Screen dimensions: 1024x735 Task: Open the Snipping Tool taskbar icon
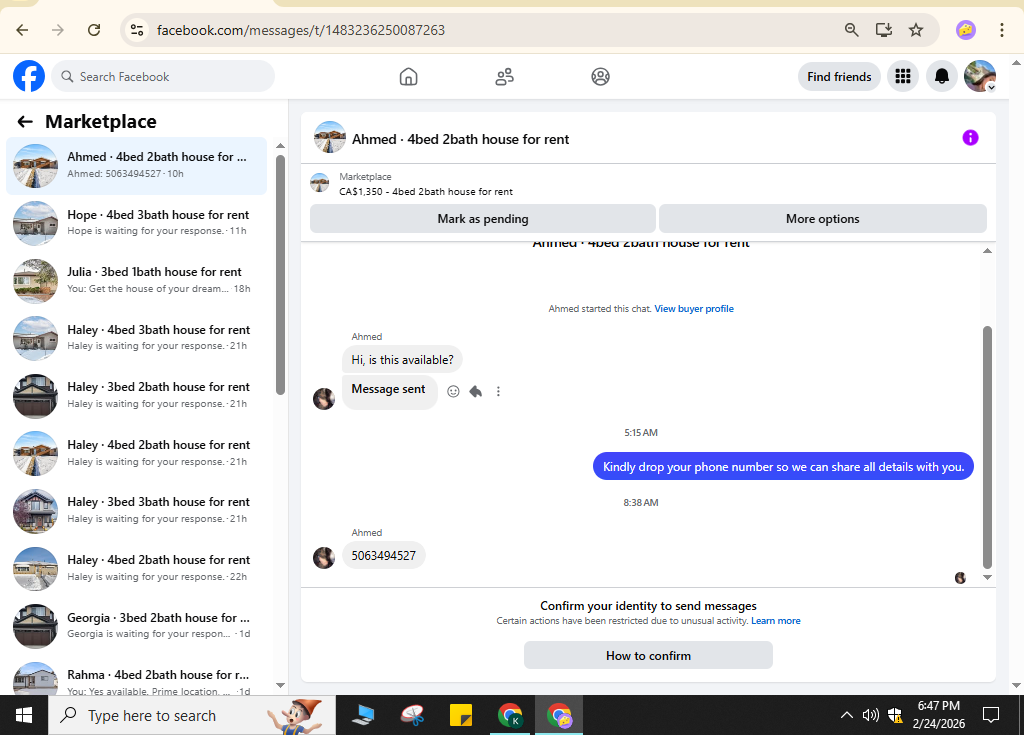413,715
